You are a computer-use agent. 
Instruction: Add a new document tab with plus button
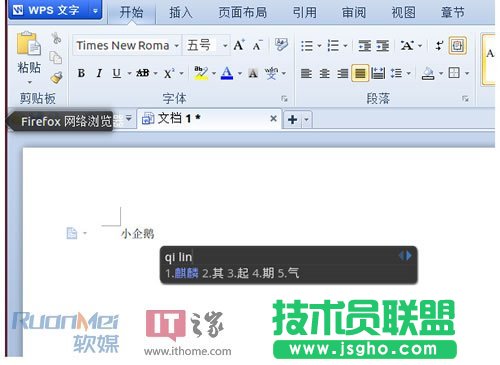click(x=292, y=120)
